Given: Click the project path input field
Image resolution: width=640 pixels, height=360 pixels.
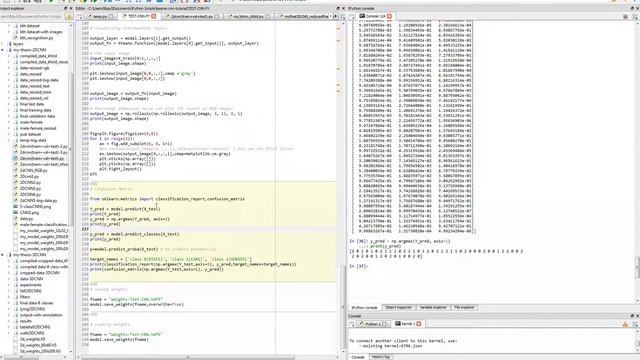Looking at the screenshot, I should 31,16.
